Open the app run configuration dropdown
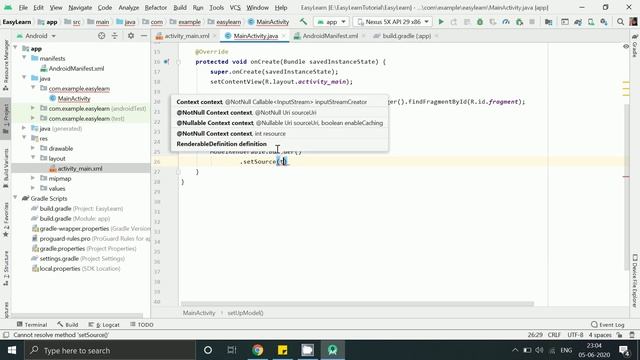This screenshot has width=640, height=360. [x=331, y=22]
